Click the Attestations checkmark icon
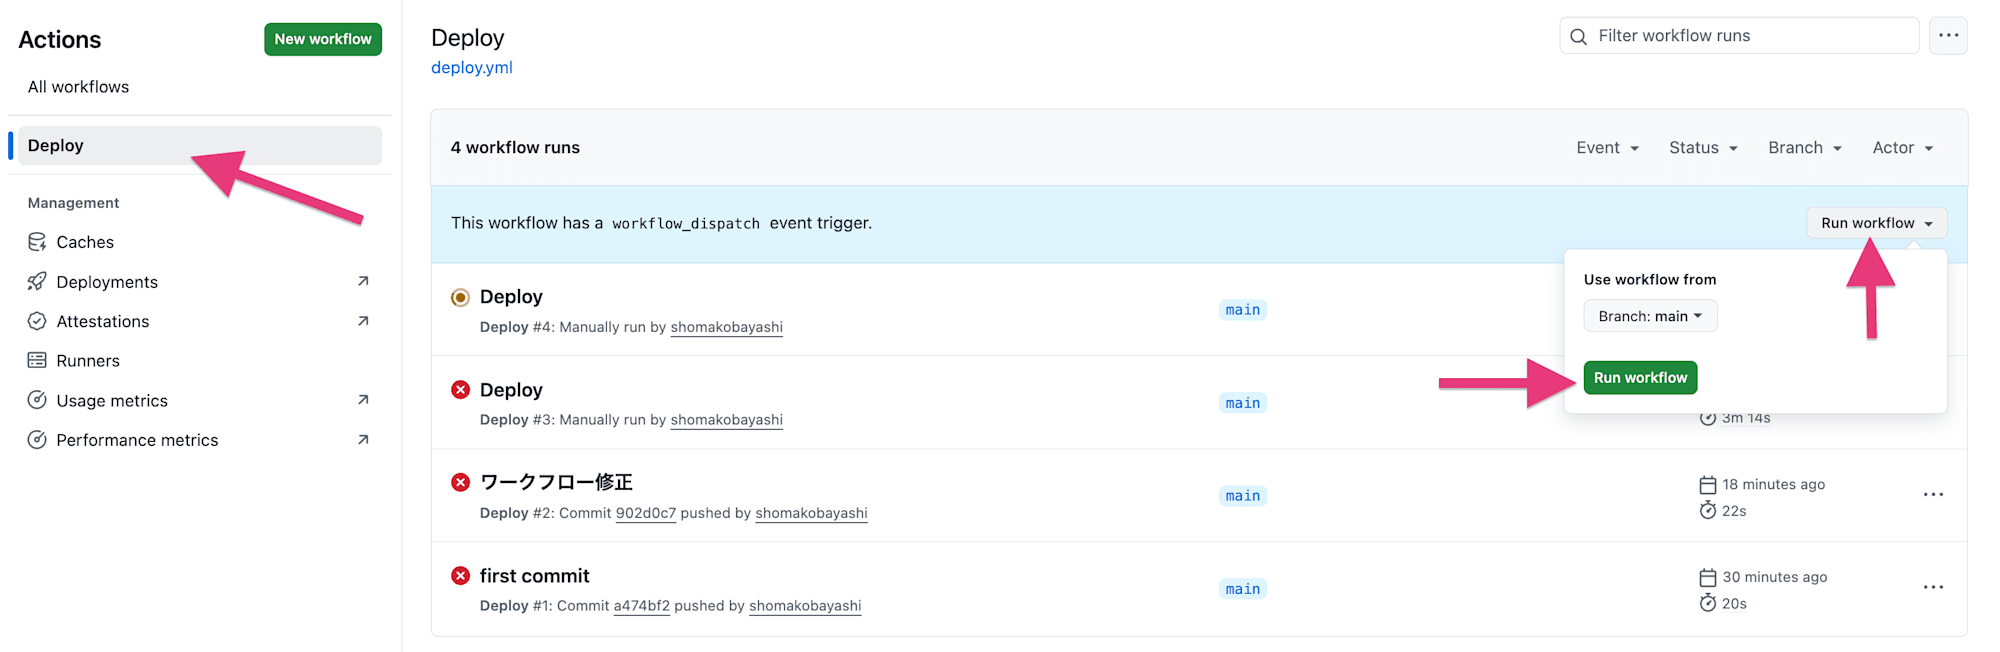Image resolution: width=2000 pixels, height=652 pixels. tap(37, 321)
